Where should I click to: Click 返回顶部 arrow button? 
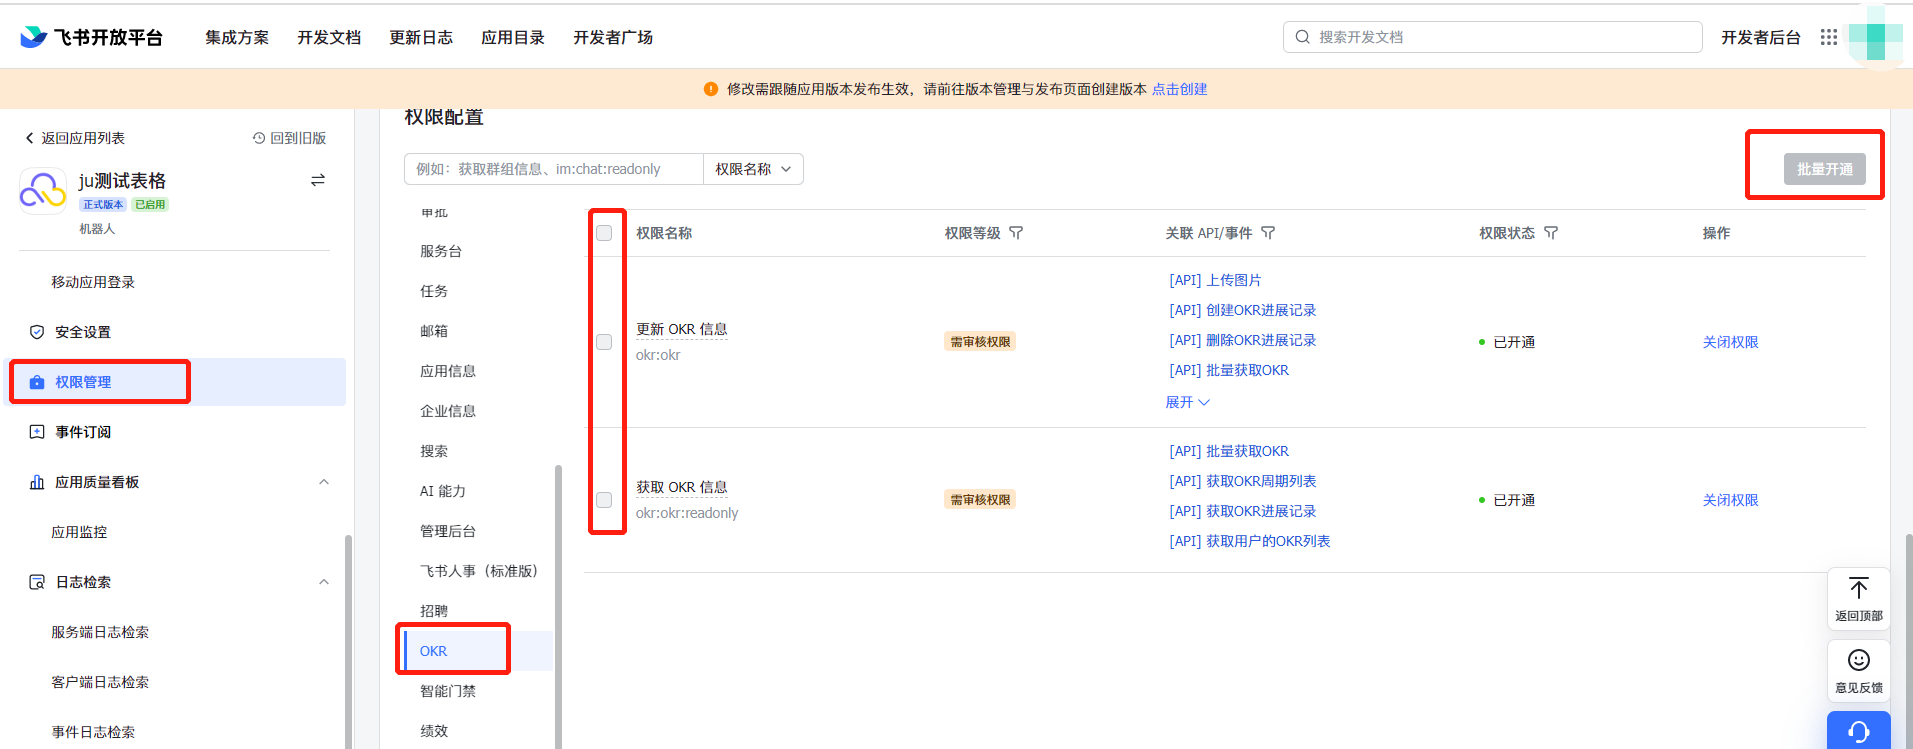[1858, 599]
